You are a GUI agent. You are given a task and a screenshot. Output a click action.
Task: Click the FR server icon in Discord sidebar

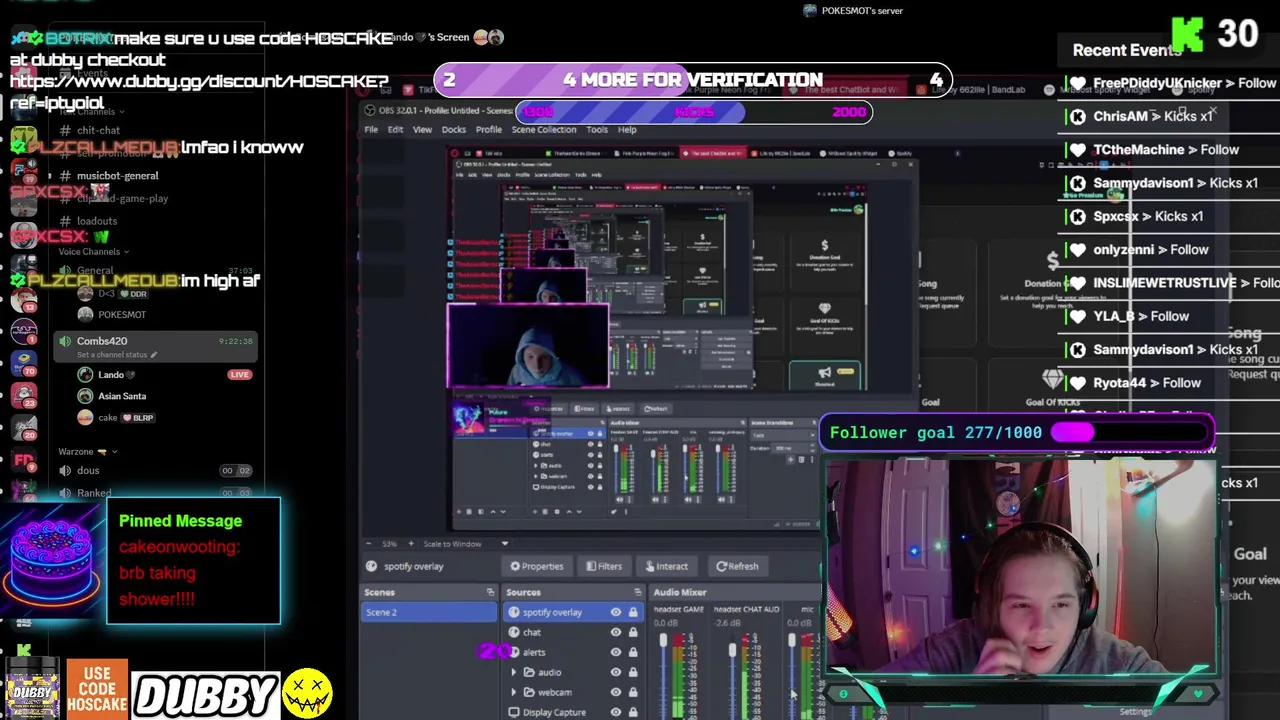coord(24,460)
